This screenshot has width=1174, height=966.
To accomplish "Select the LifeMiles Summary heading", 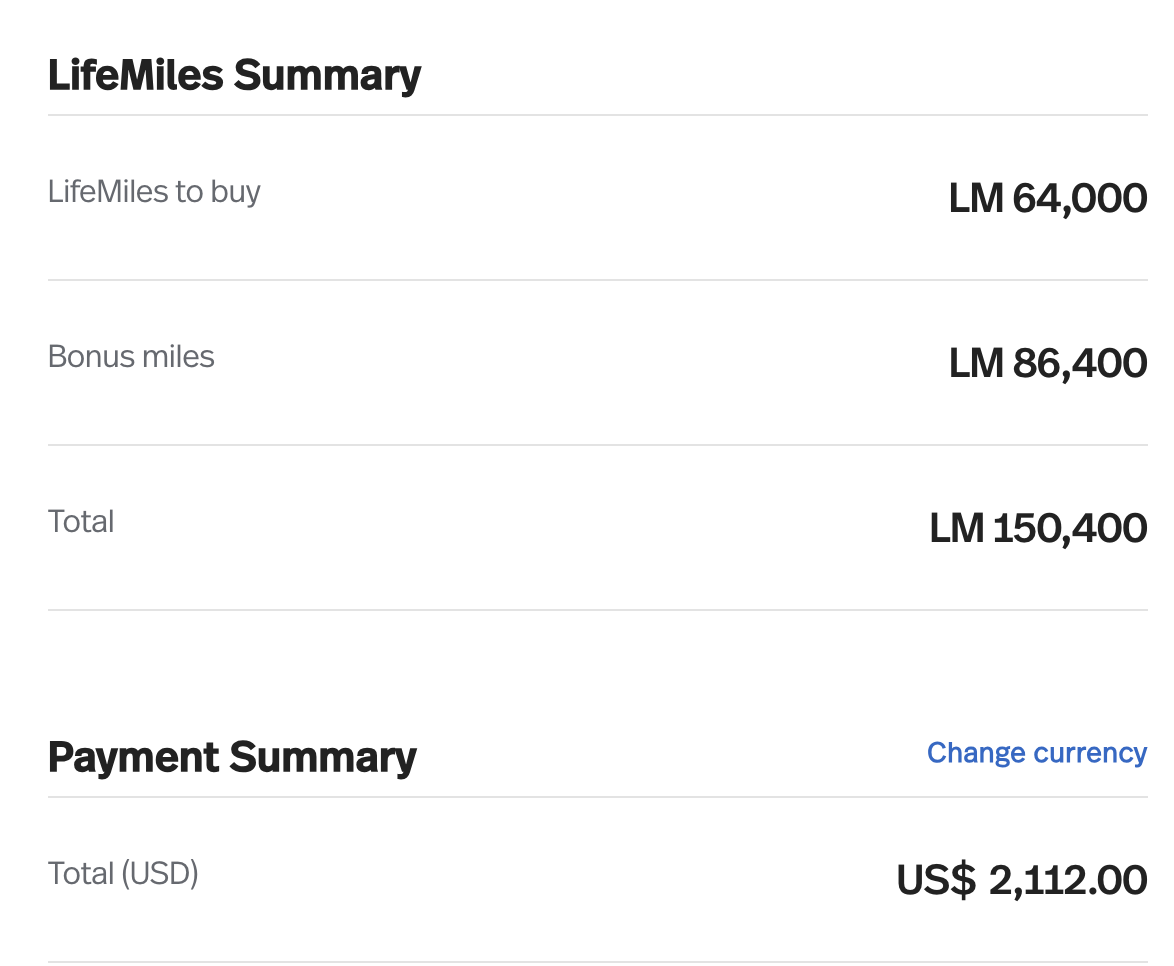I will click(234, 76).
